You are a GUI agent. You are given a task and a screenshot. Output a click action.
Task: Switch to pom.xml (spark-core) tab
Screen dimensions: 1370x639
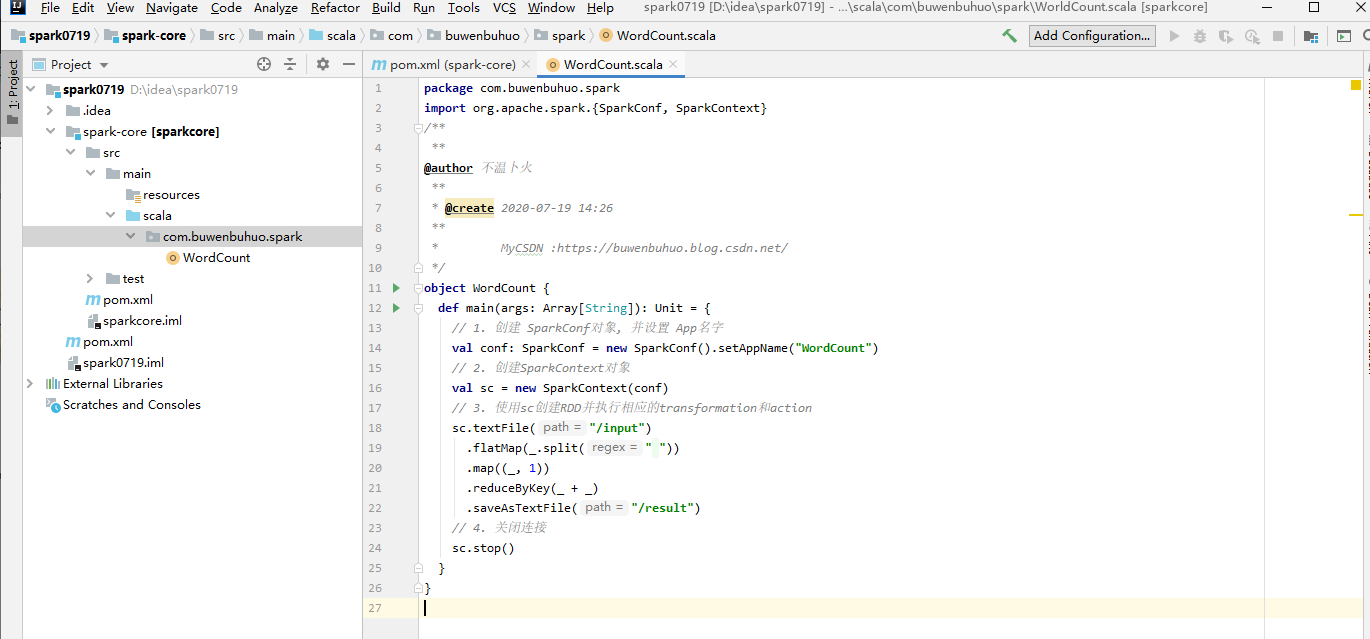[x=451, y=64]
